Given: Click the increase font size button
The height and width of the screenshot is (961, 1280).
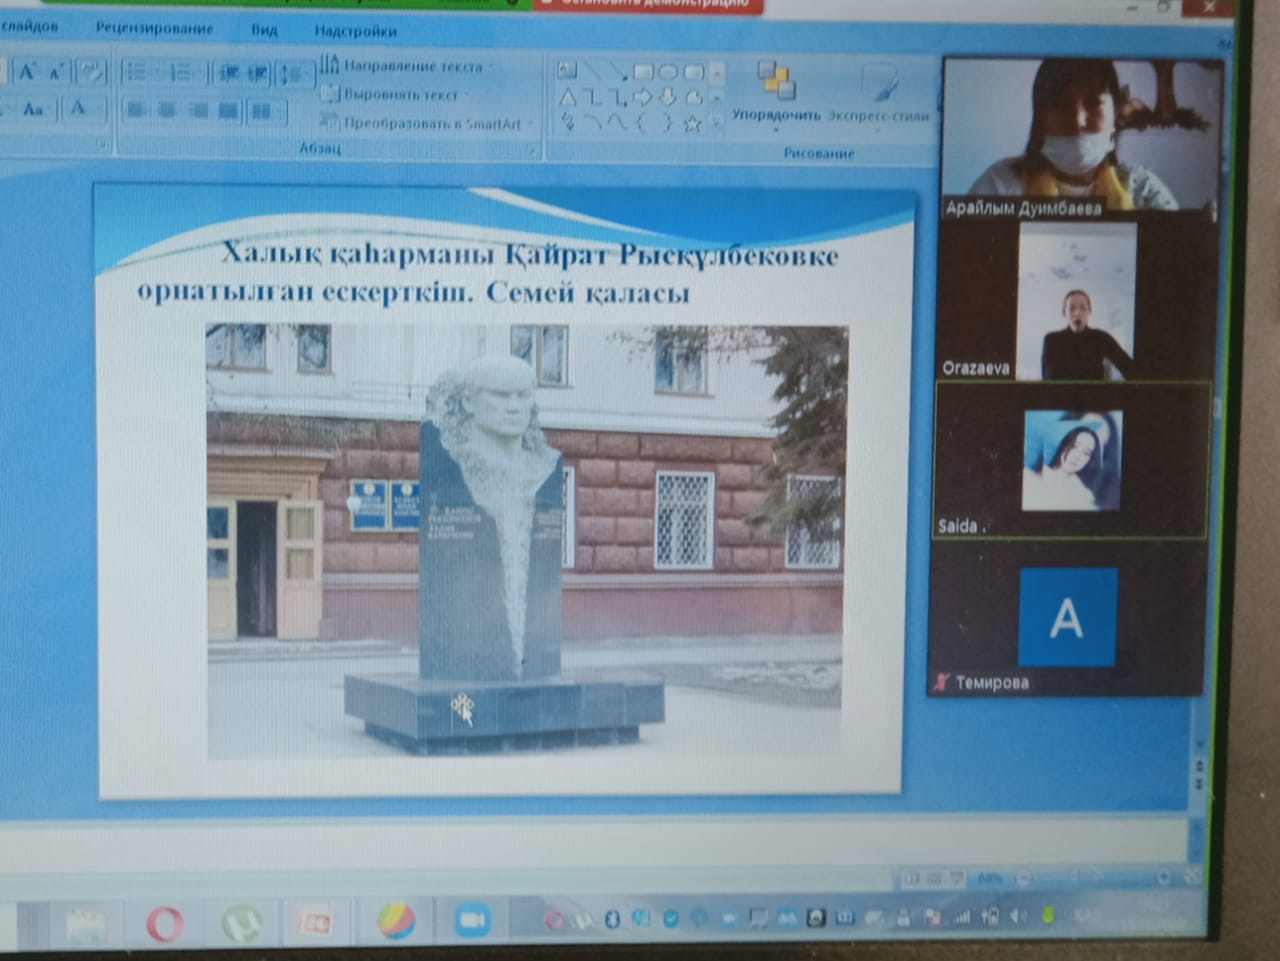Looking at the screenshot, I should pos(27,72).
